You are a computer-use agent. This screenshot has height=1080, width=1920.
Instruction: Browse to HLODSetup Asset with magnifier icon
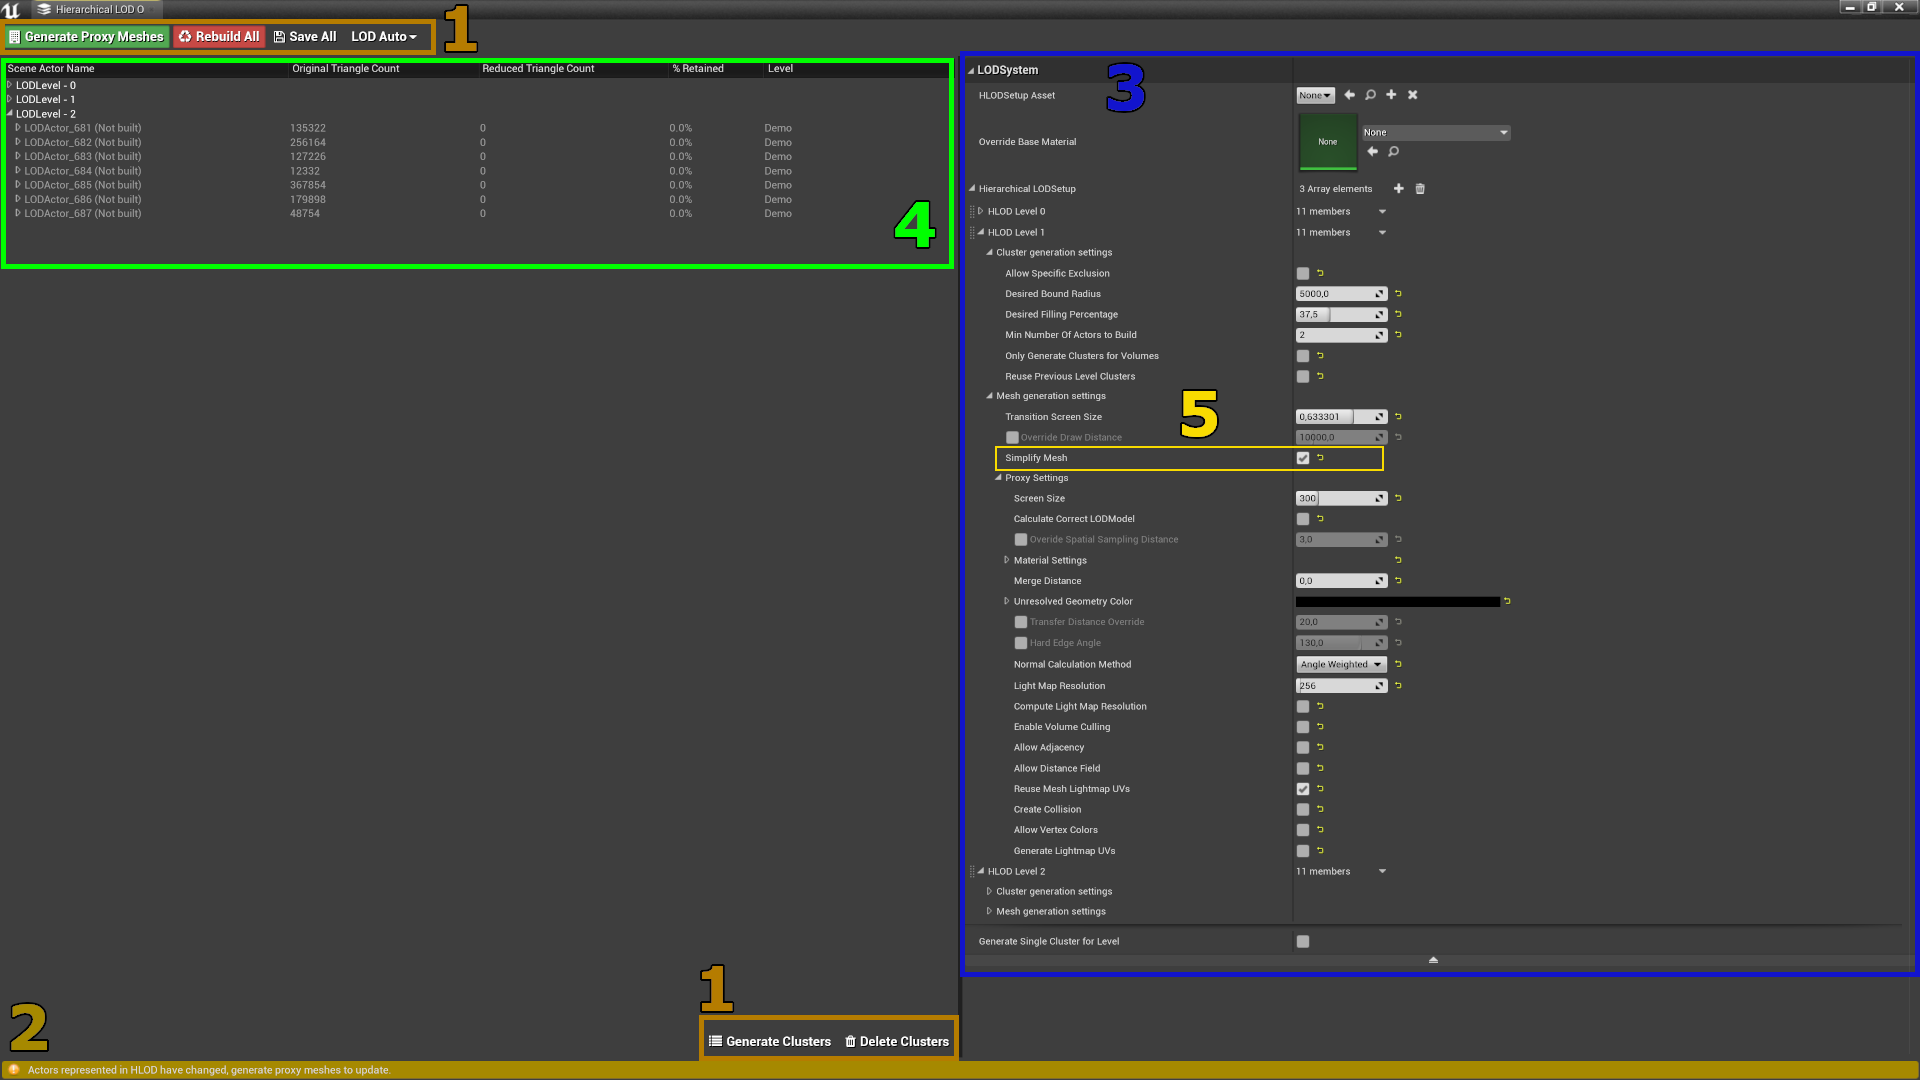click(x=1370, y=95)
